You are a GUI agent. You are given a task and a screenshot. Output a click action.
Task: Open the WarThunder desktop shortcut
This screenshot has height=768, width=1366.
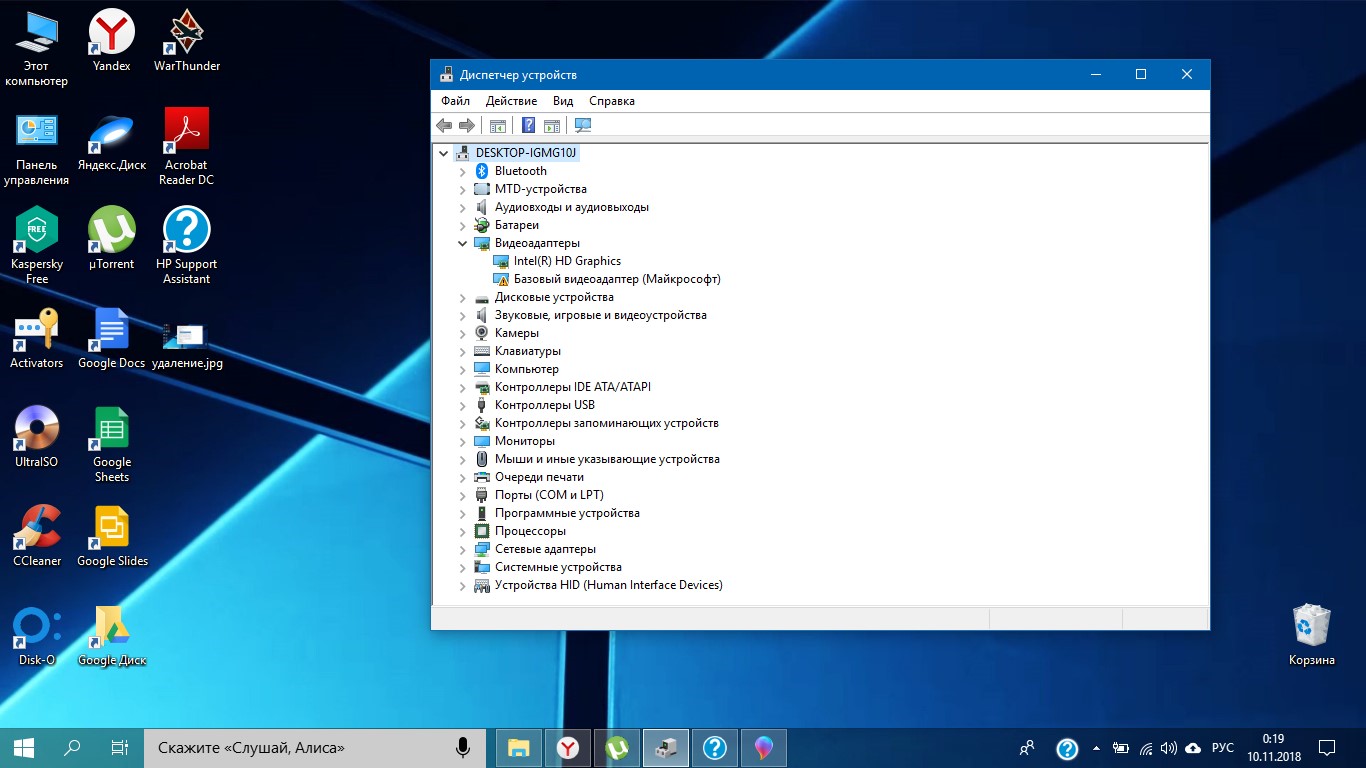pyautogui.click(x=187, y=40)
